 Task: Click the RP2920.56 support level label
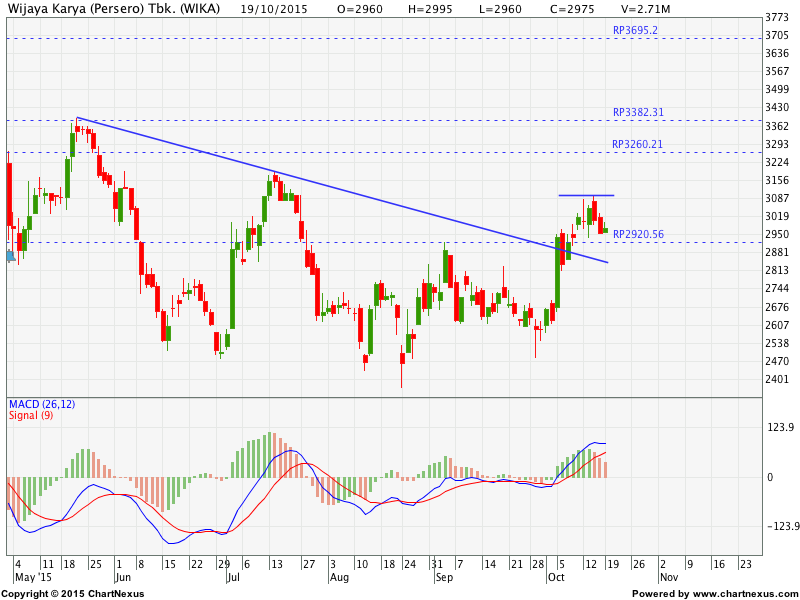click(640, 234)
